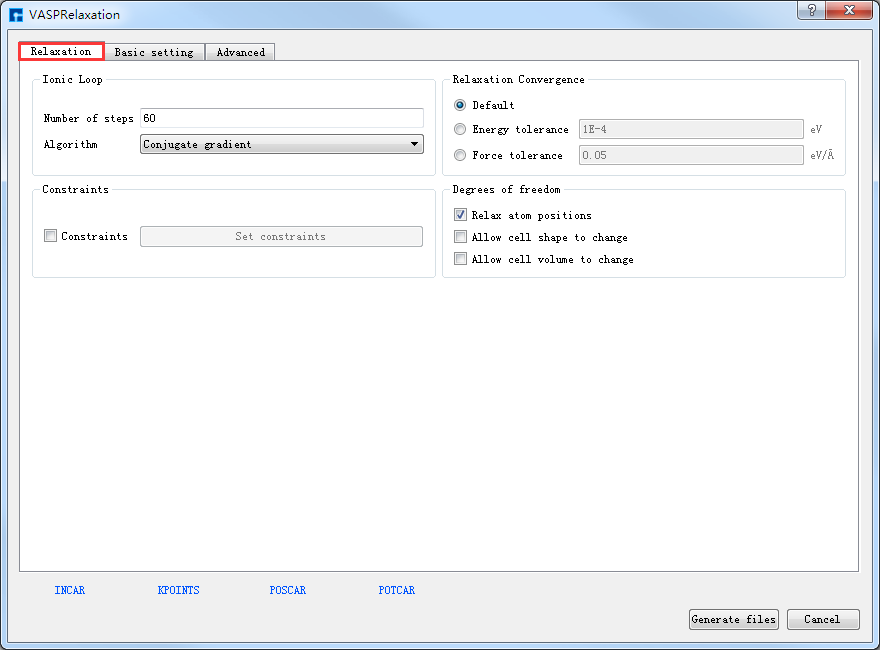Open the KPOINTS file link
880x650 pixels.
[x=179, y=591]
